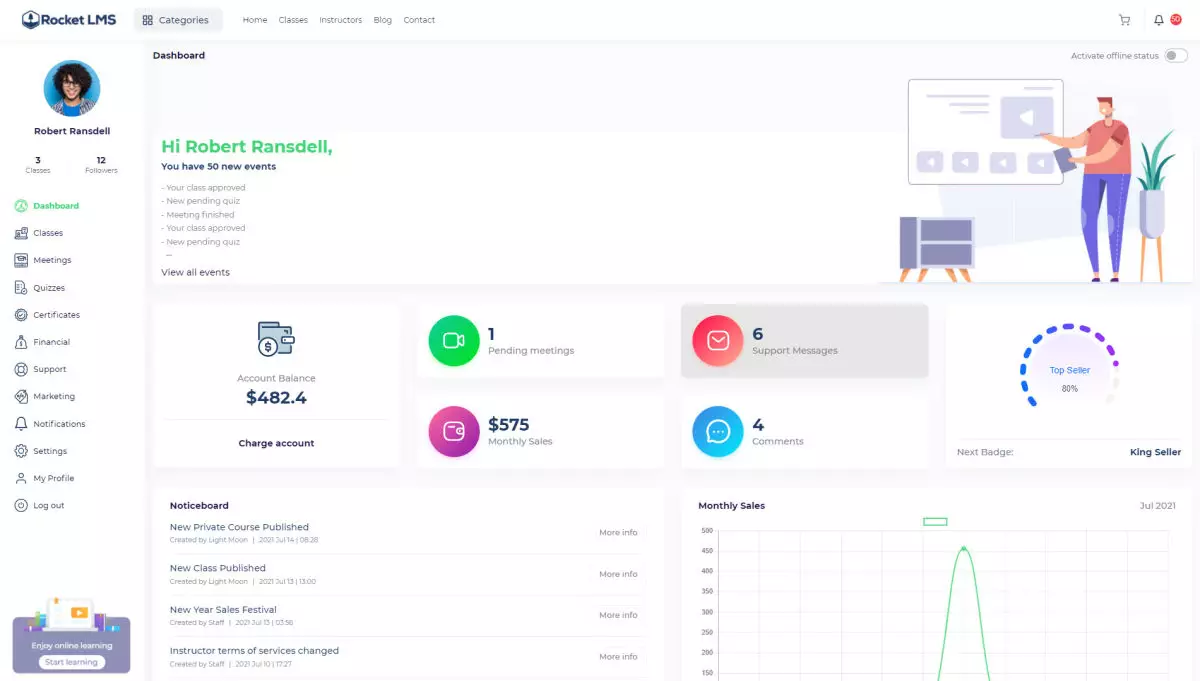
Task: Click the Top Seller badge progress ring
Action: point(1069,367)
